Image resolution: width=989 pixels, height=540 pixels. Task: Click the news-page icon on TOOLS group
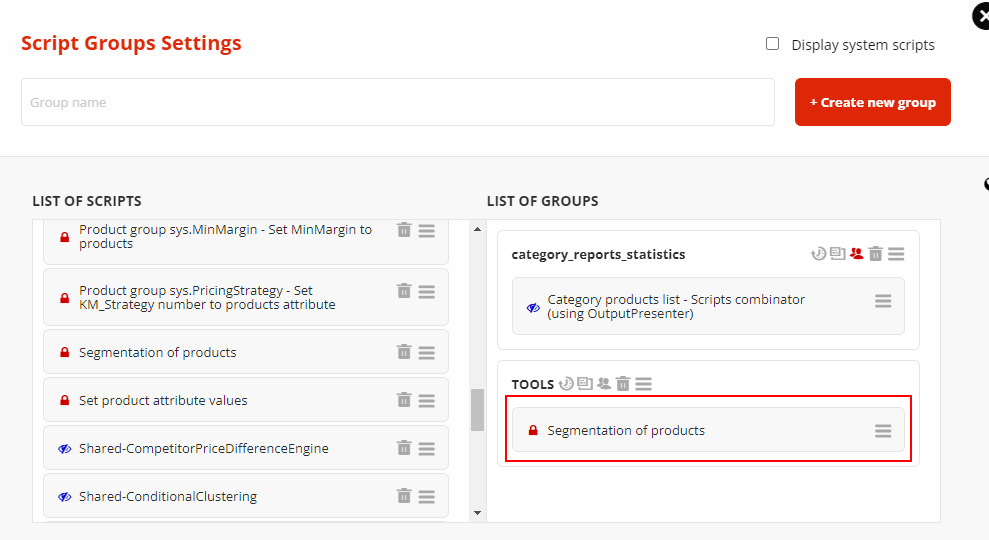(x=585, y=383)
